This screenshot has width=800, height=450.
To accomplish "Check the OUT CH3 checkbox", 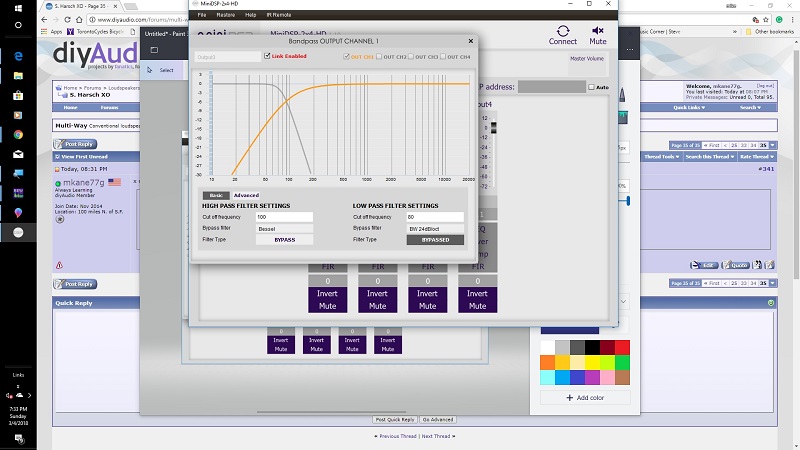I will [x=411, y=57].
